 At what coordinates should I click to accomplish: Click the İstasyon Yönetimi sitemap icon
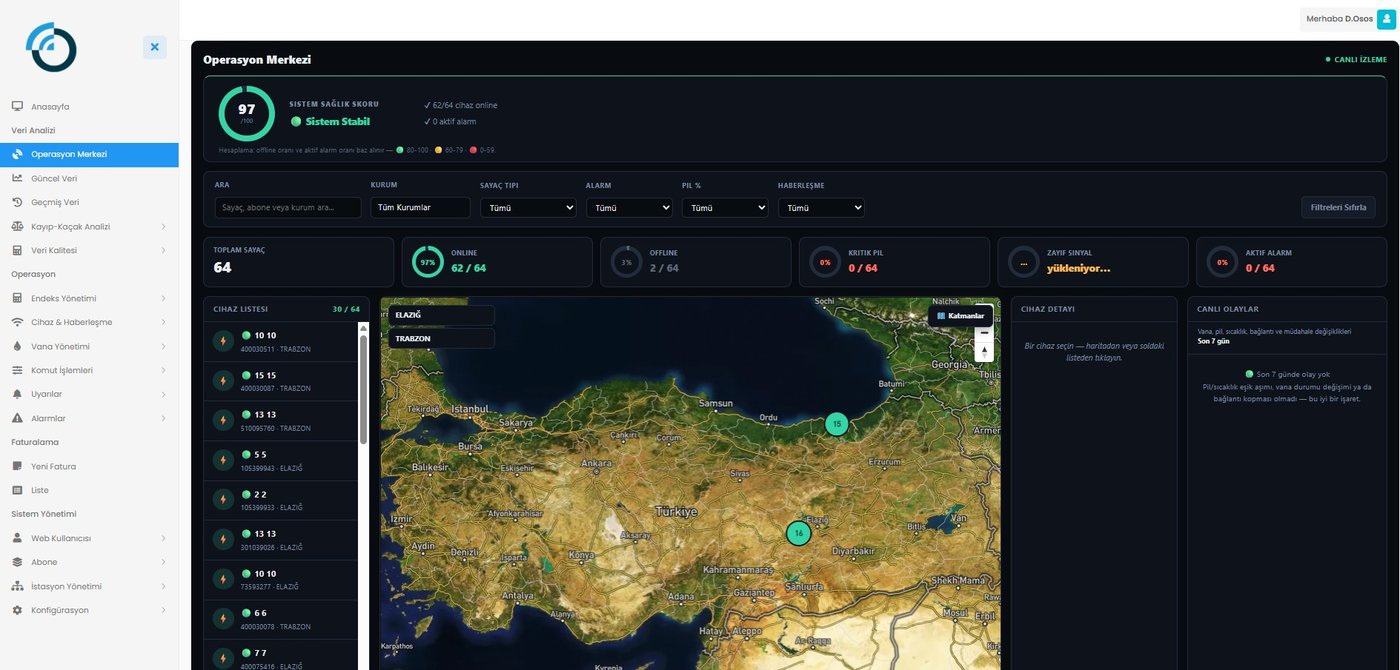tap(17, 586)
